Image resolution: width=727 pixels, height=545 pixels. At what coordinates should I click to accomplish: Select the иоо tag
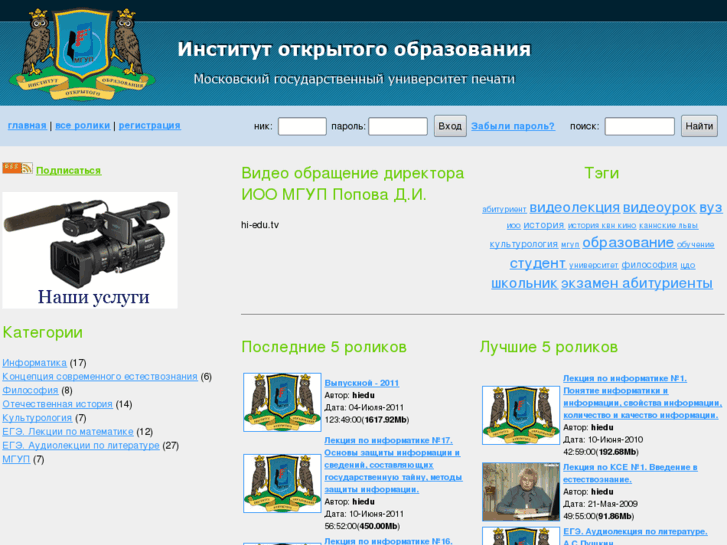tap(513, 225)
